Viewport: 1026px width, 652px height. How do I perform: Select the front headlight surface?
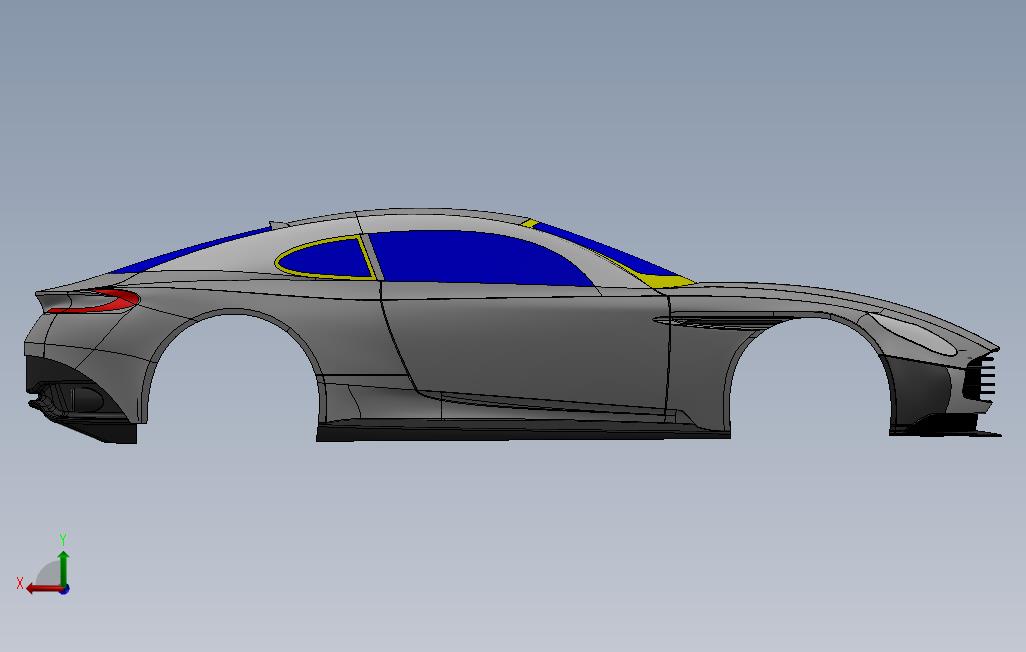coord(913,333)
